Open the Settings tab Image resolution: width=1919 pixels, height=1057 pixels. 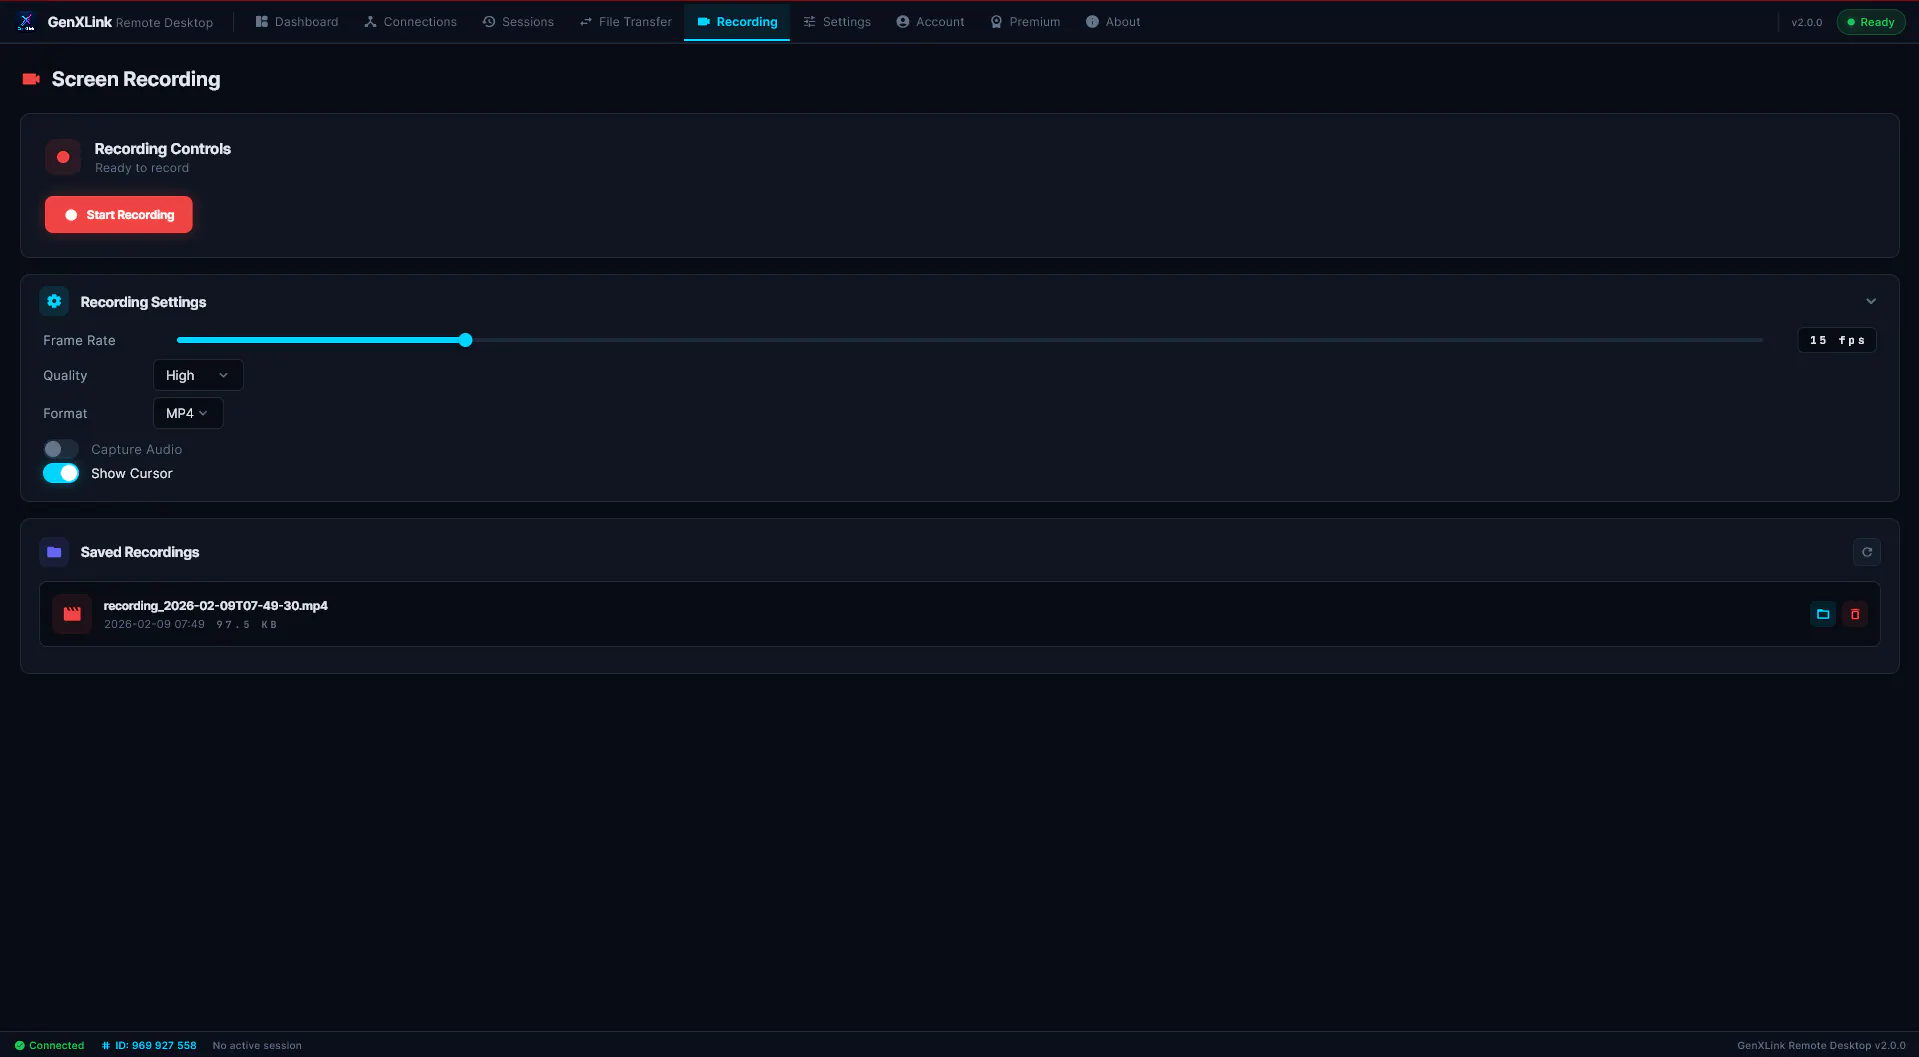837,21
